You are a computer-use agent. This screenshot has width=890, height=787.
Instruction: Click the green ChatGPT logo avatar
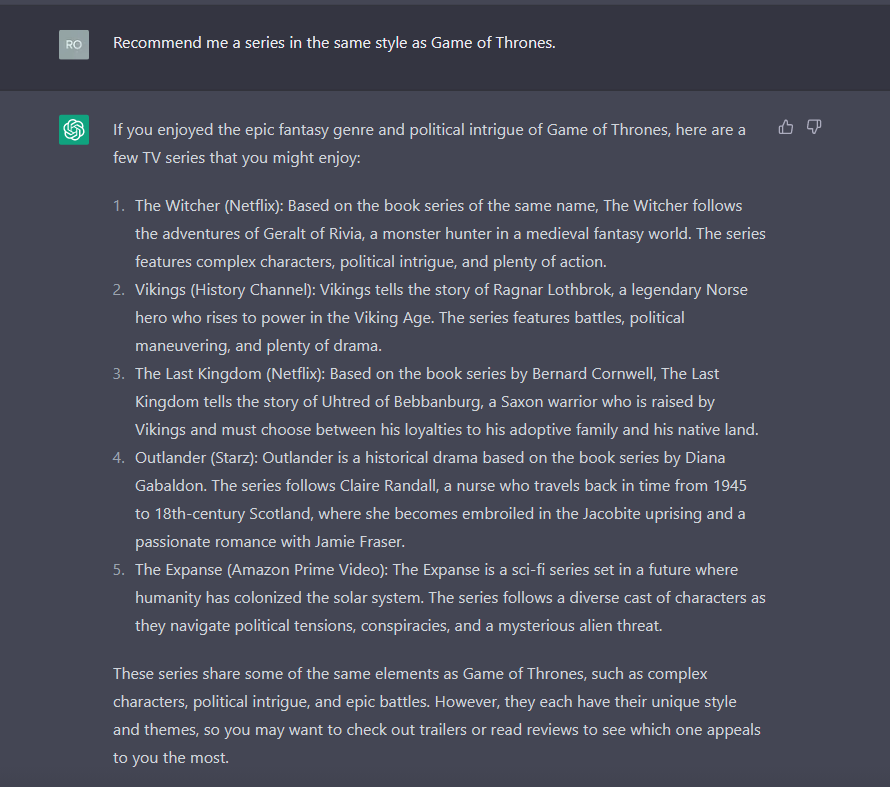pos(74,130)
